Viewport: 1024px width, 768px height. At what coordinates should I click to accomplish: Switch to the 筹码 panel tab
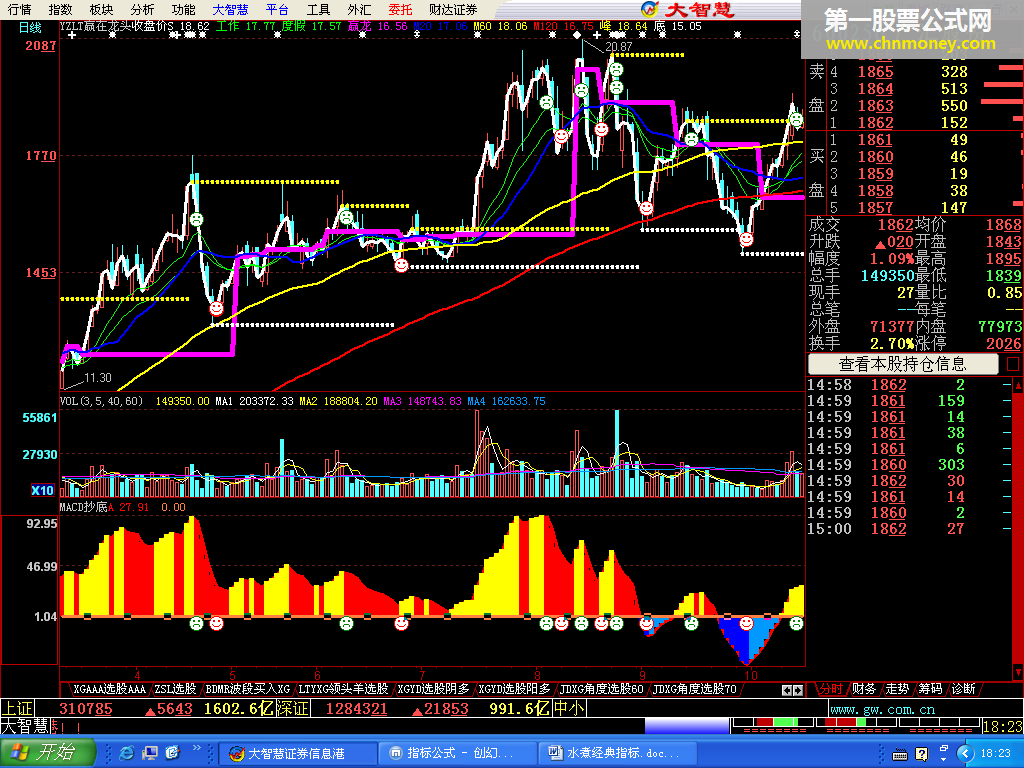coord(930,689)
